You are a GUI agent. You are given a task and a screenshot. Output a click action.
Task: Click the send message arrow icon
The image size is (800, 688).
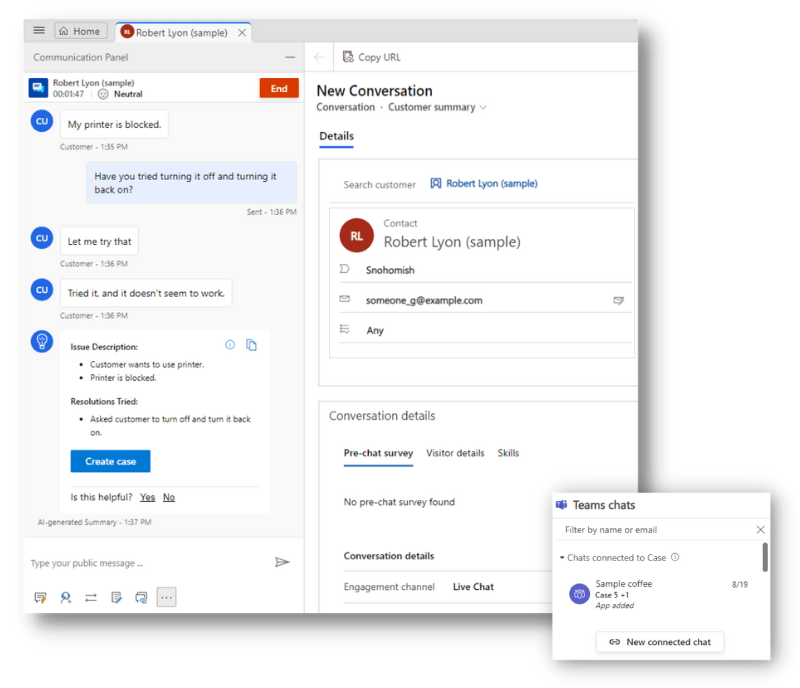[282, 563]
